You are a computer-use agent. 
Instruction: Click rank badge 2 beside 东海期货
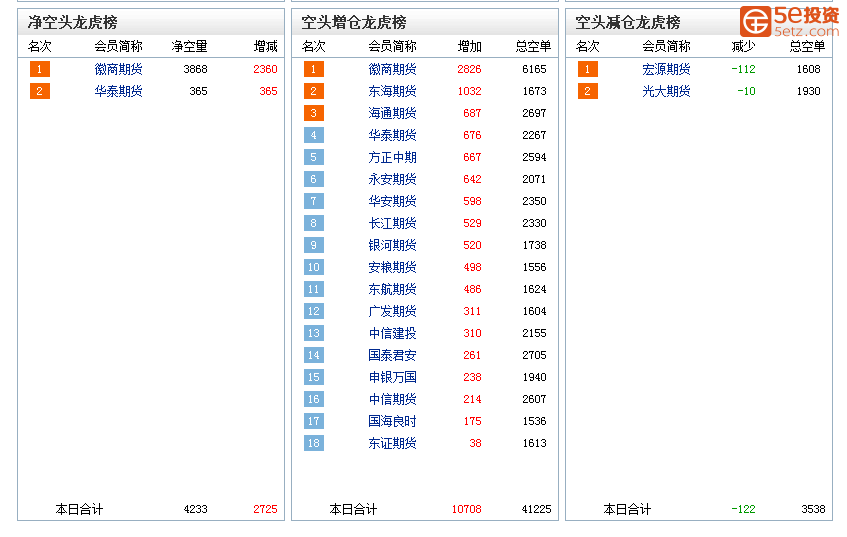[x=313, y=91]
